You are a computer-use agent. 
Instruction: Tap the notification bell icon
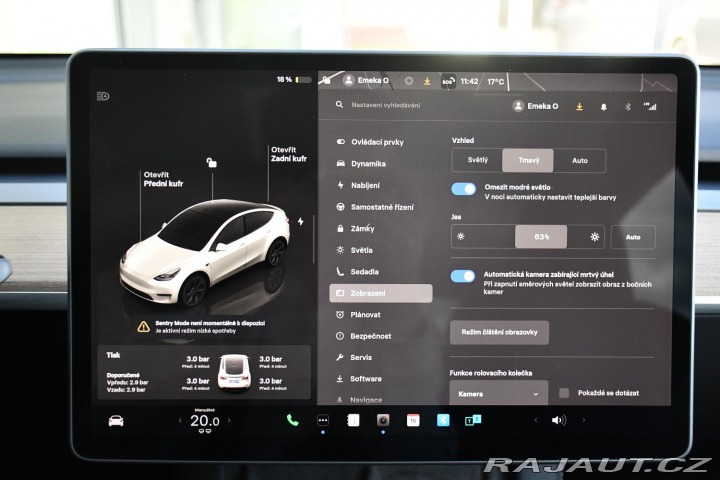(x=603, y=107)
